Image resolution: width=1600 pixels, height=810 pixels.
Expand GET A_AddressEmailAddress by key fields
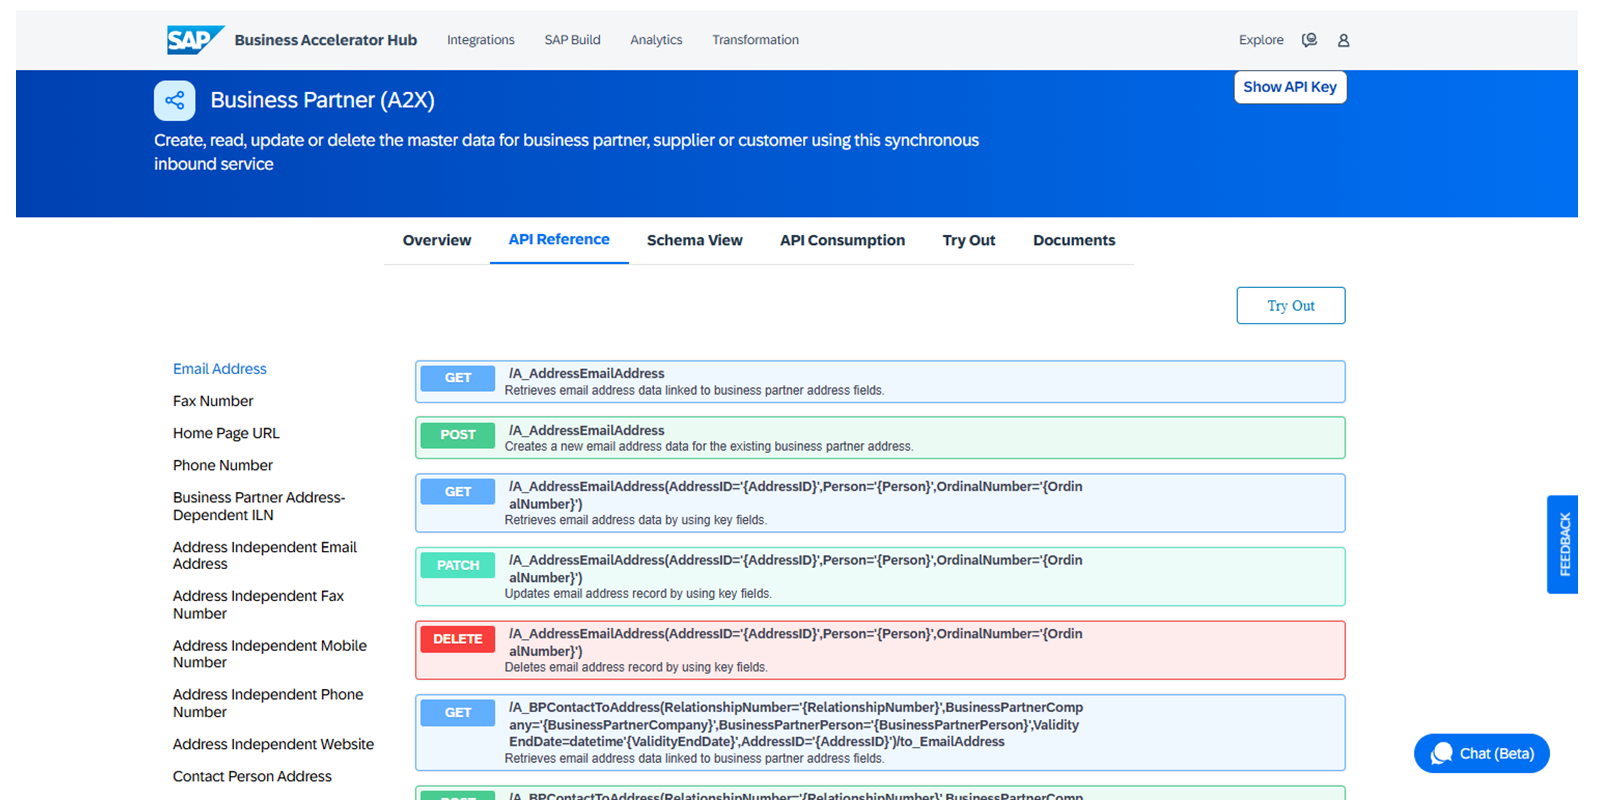click(x=880, y=503)
